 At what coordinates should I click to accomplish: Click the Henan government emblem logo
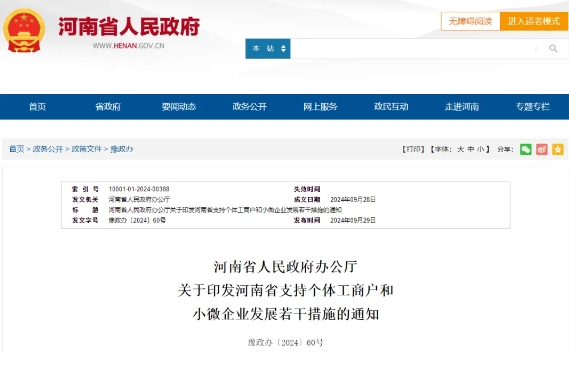pos(24,30)
